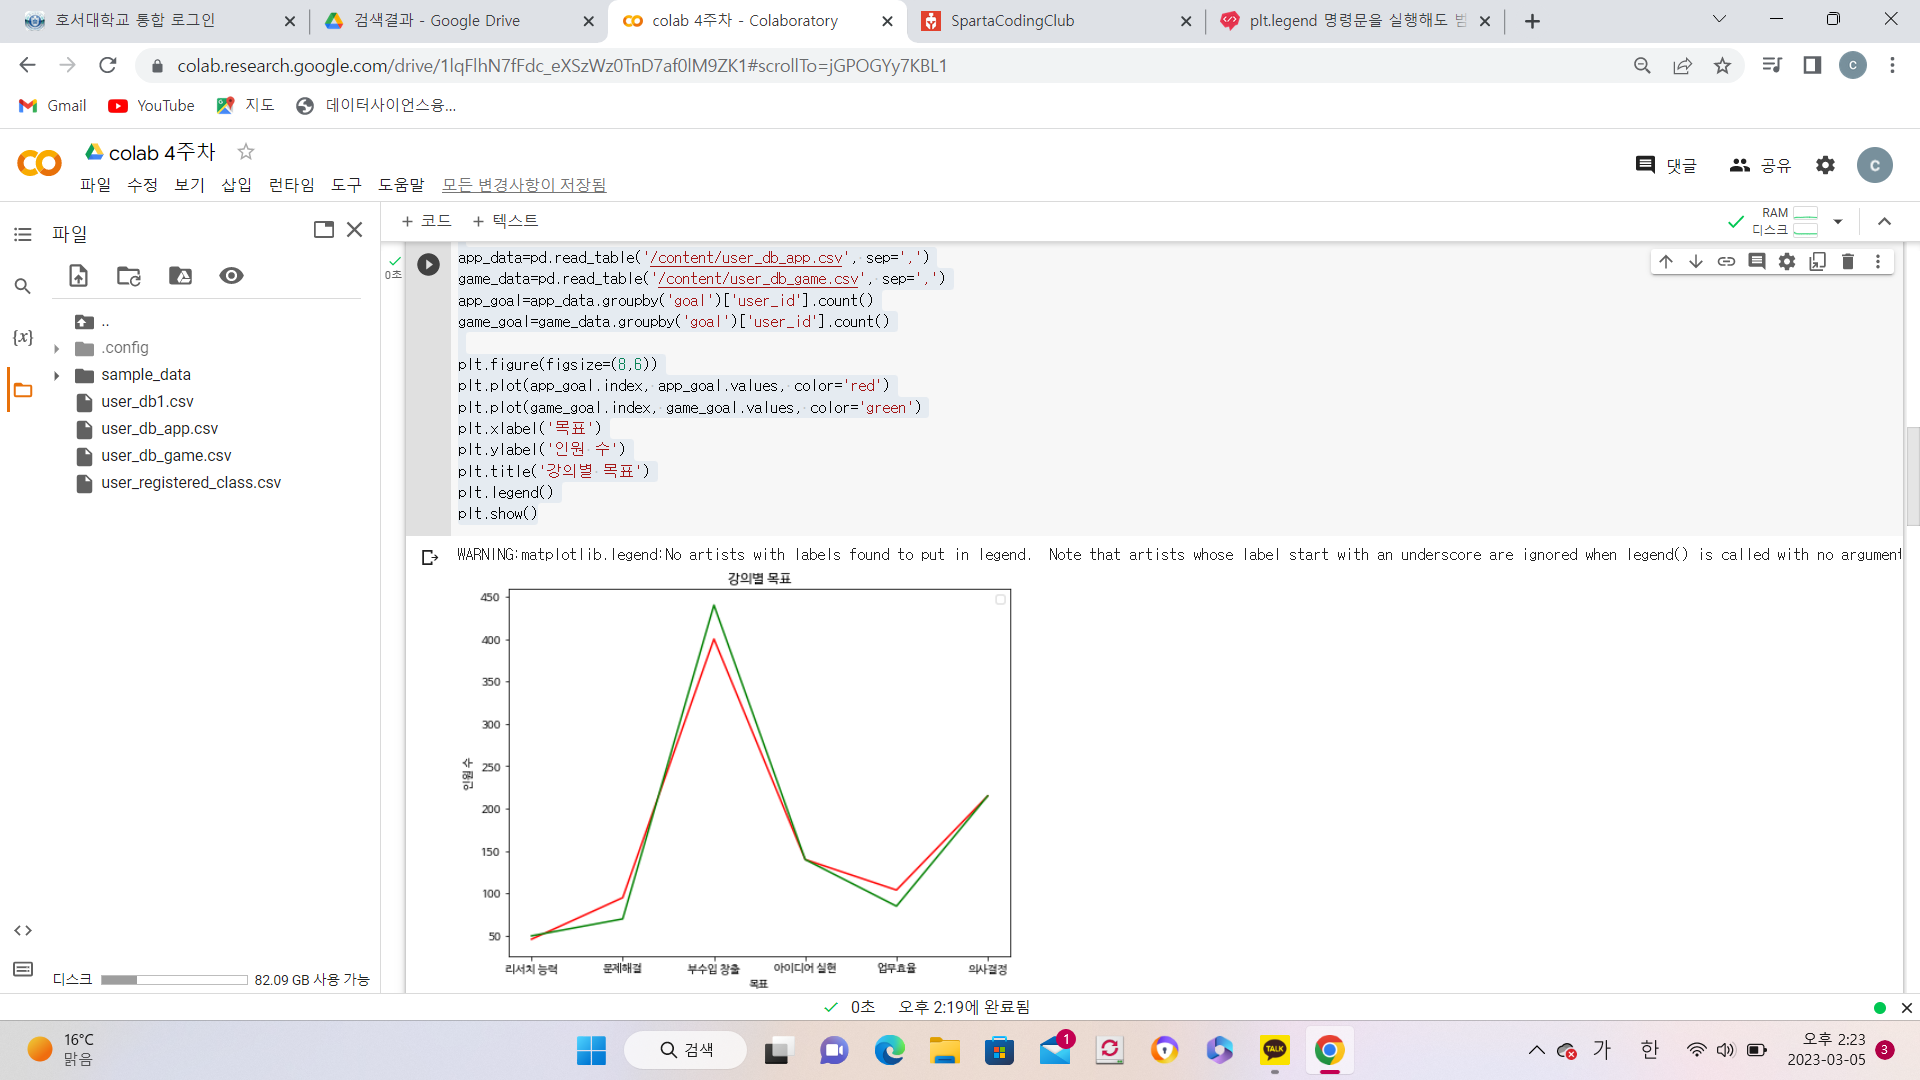Open the RAM and disk resource dropdown
The image size is (1920, 1080).
[x=1838, y=222]
